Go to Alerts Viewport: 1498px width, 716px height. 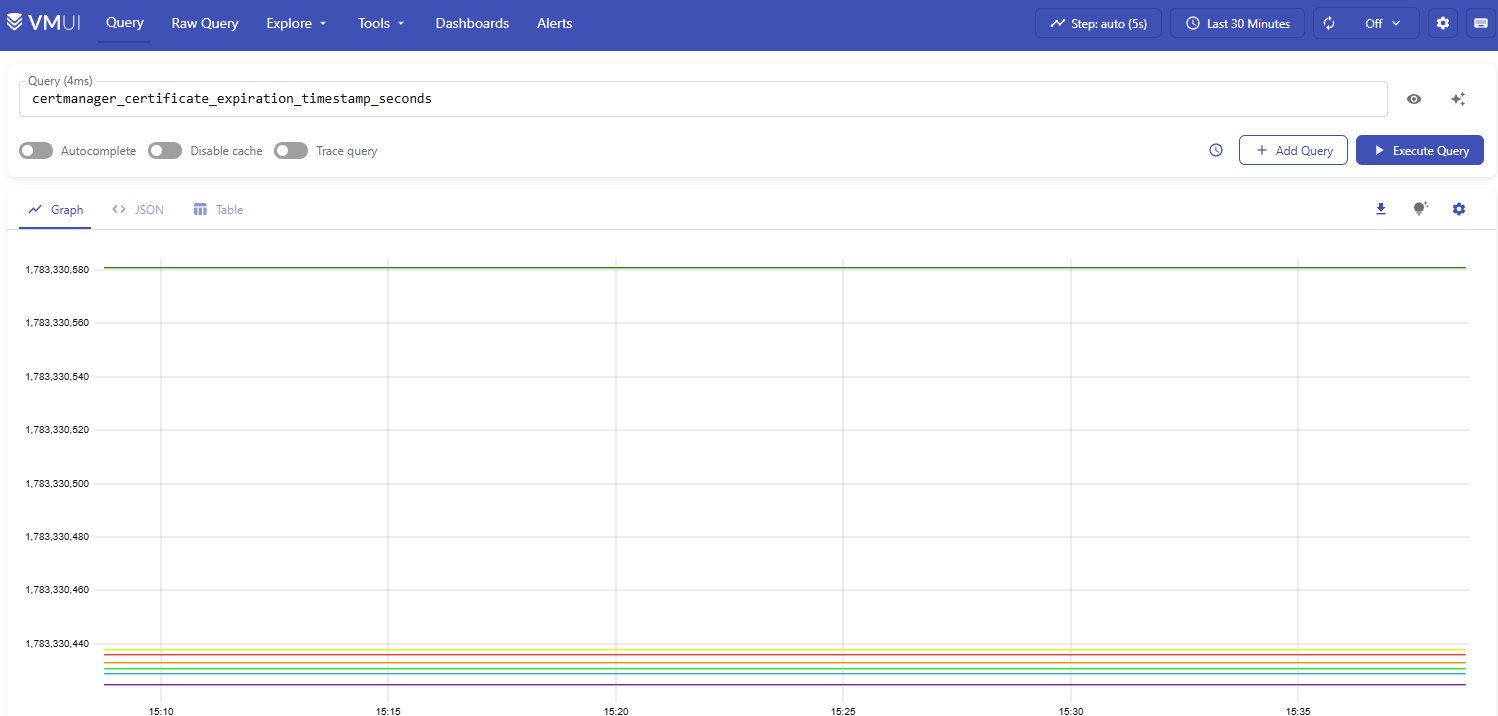click(555, 23)
